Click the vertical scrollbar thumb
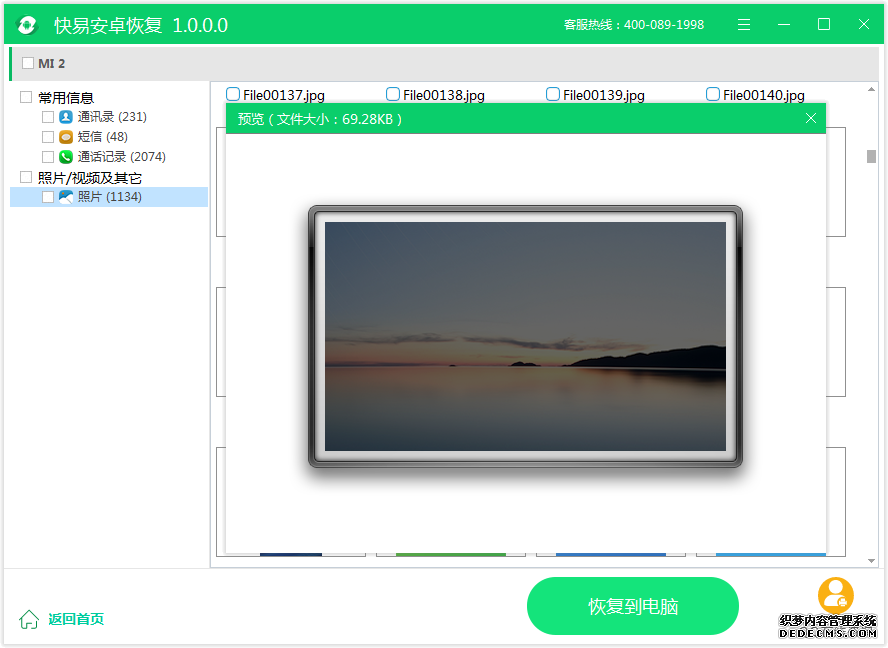 coord(871,156)
